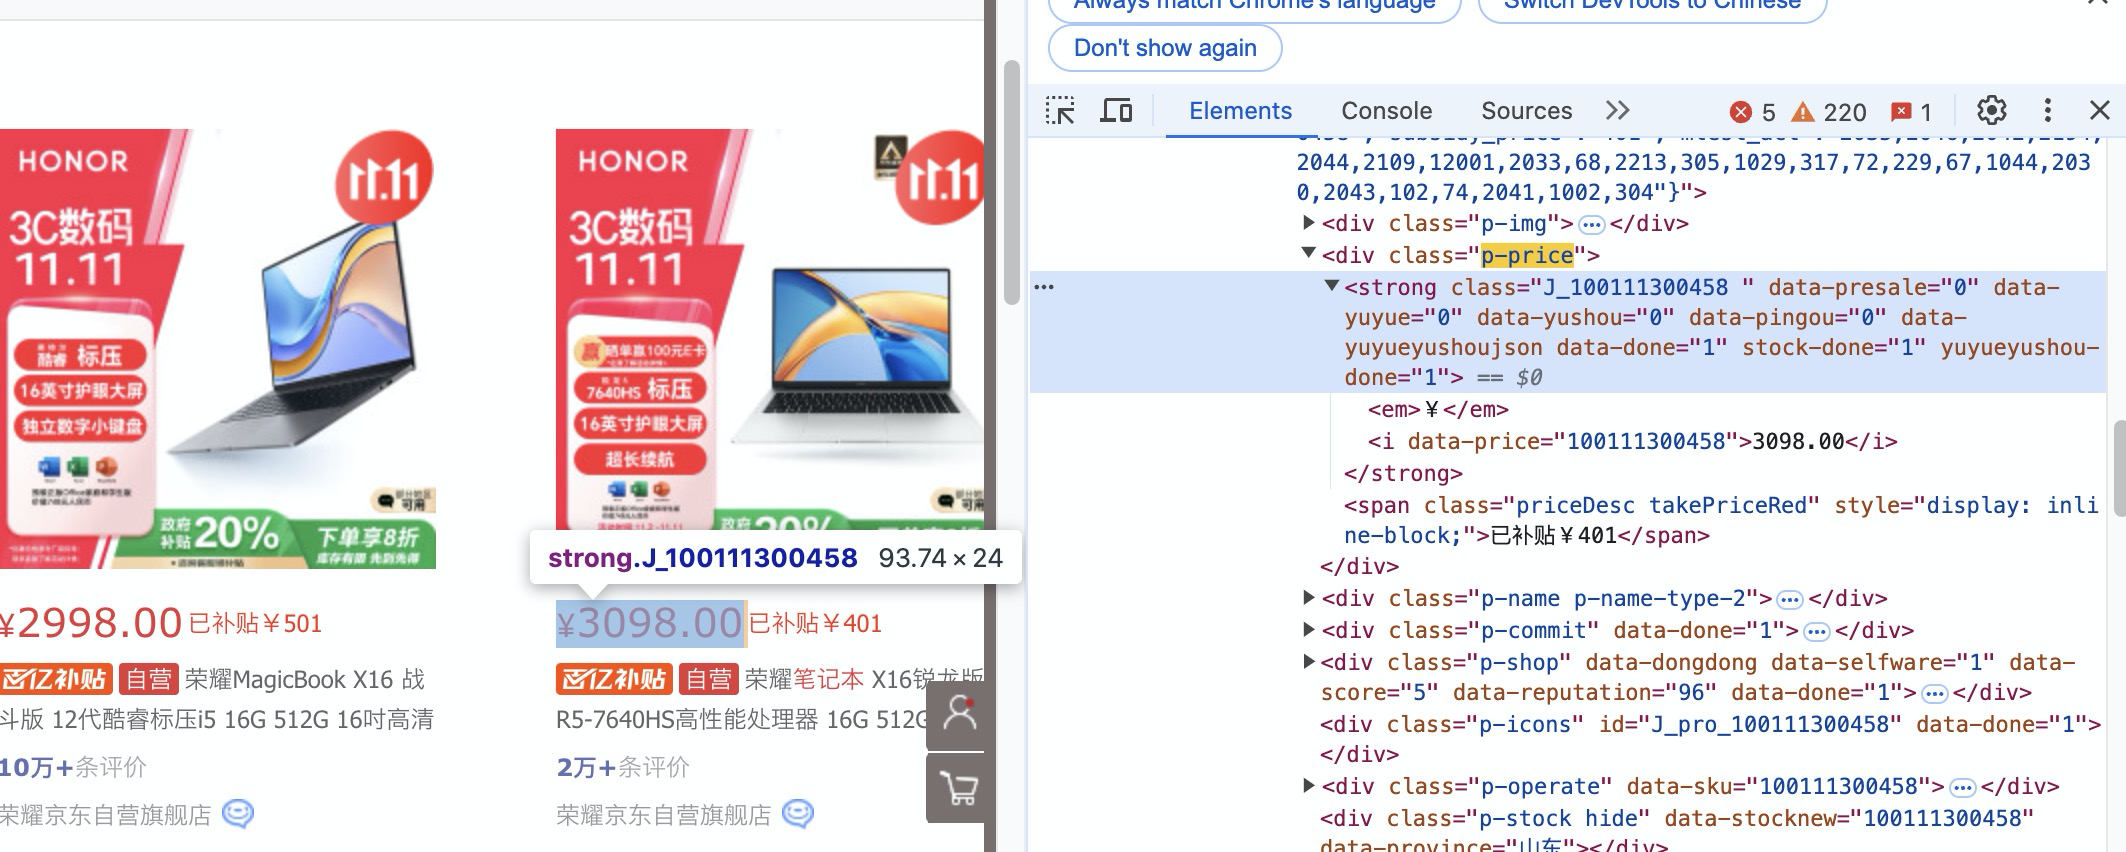The image size is (2126, 852).
Task: Activate the inspect element picker icon
Action: tap(1060, 111)
